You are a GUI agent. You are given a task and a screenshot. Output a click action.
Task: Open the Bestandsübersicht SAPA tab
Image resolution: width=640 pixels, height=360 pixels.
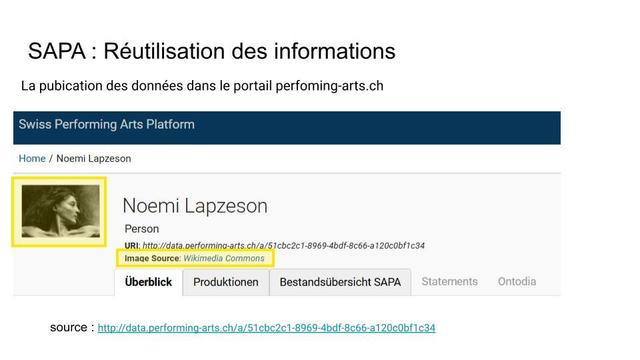340,282
